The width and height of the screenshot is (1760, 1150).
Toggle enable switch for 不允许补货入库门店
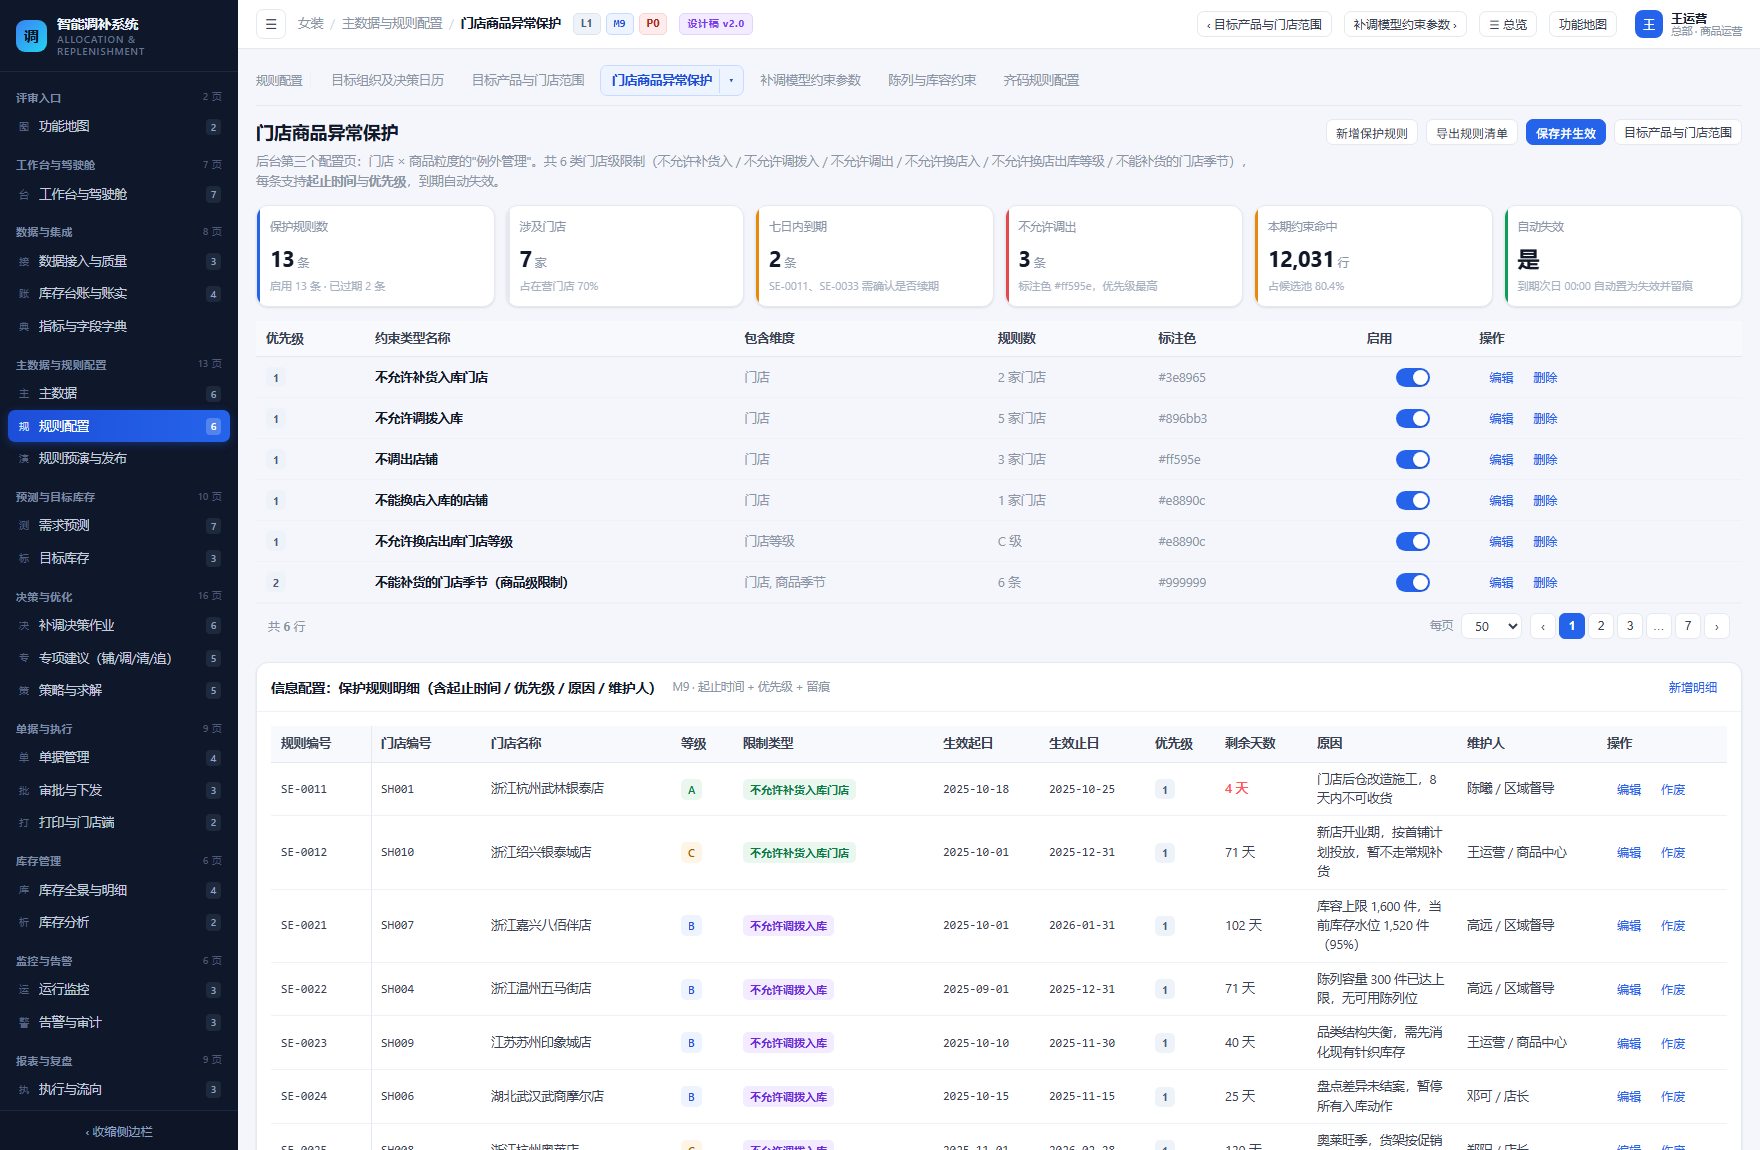coord(1413,378)
